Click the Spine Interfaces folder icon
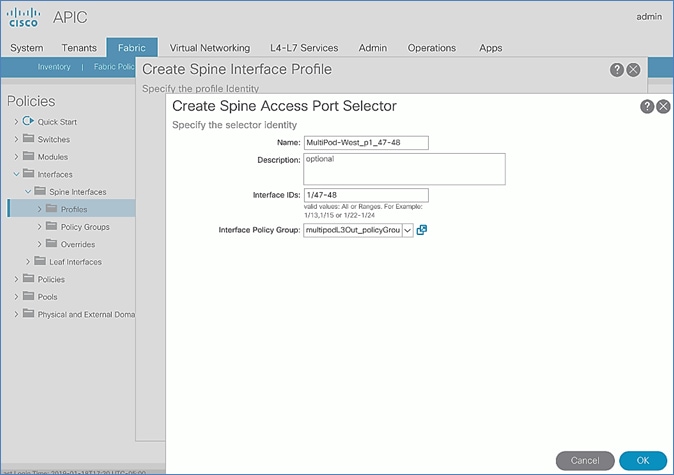The height and width of the screenshot is (475, 674). click(40, 191)
